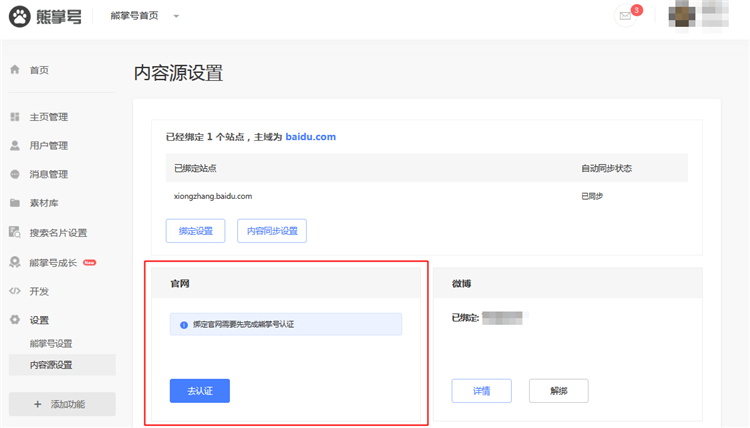Open 搜索名片设置 in the sidebar
Screen dimensions: 750x428
click(x=58, y=233)
